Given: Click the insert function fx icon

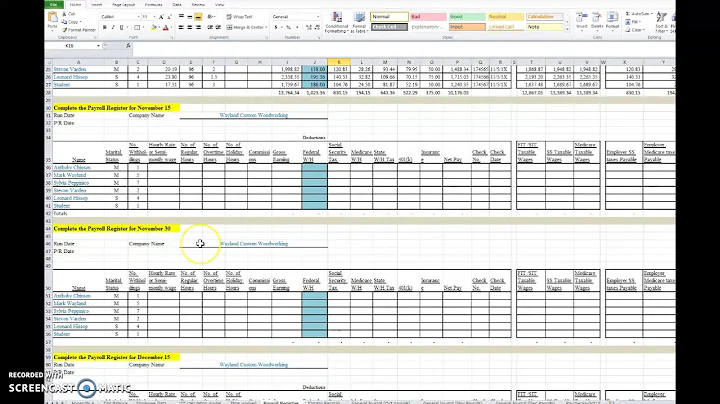Looking at the screenshot, I should tap(128, 45).
